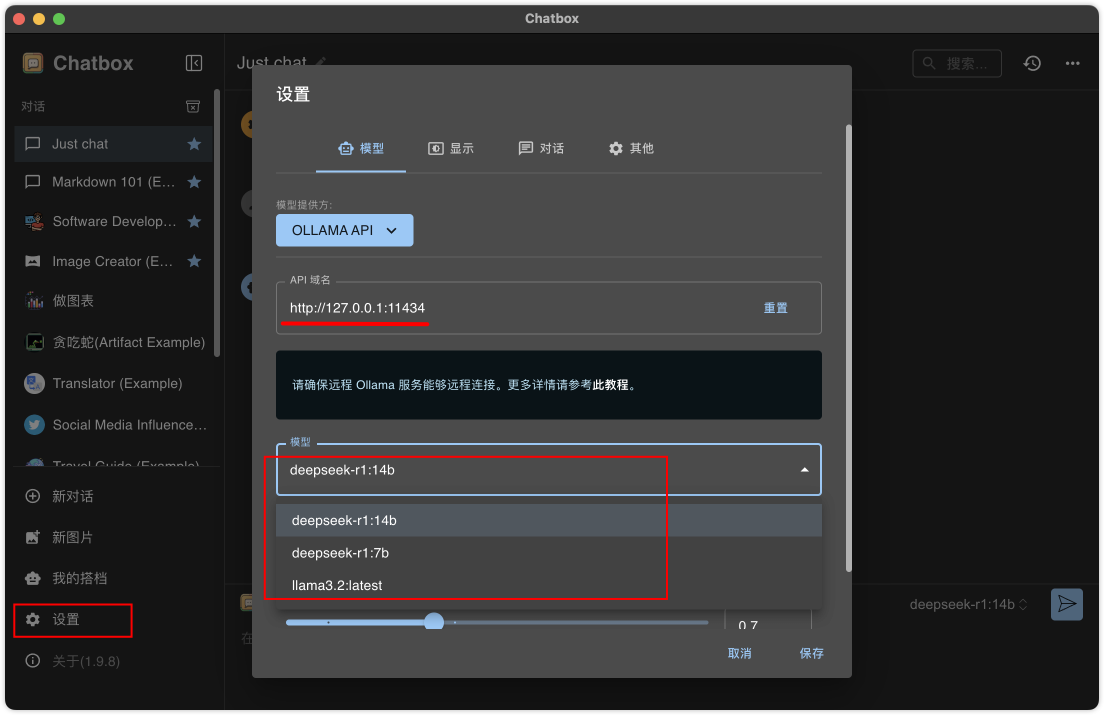The height and width of the screenshot is (715, 1104).
Task: Open the 做图表 conversation
Action: [x=113, y=300]
